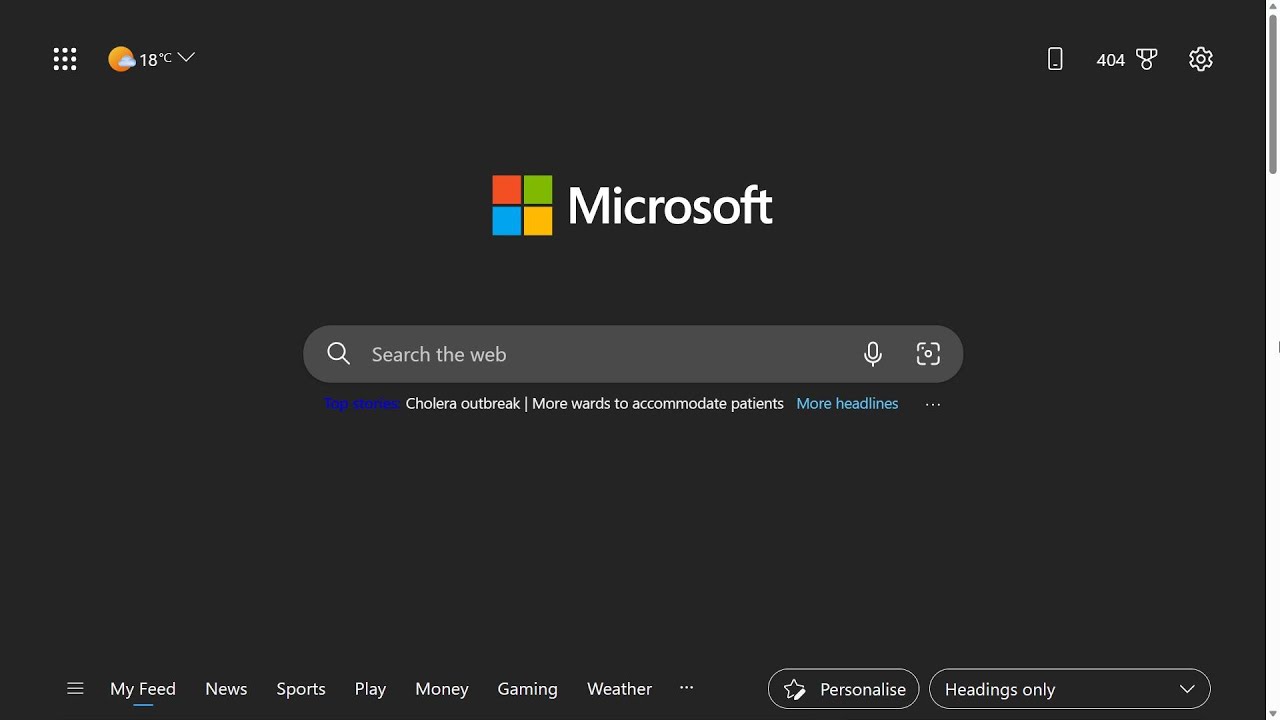Viewport: 1280px width, 720px height.
Task: Click the page vertical scrollbar thumb
Action: tap(1273, 95)
